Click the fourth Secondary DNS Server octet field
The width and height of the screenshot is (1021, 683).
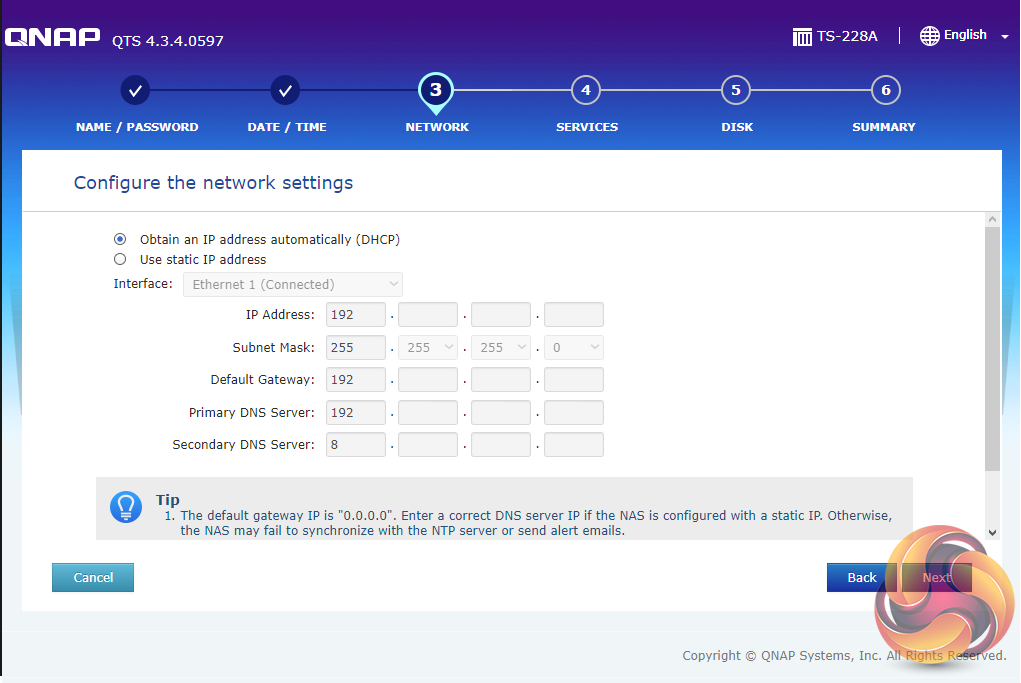pos(574,445)
